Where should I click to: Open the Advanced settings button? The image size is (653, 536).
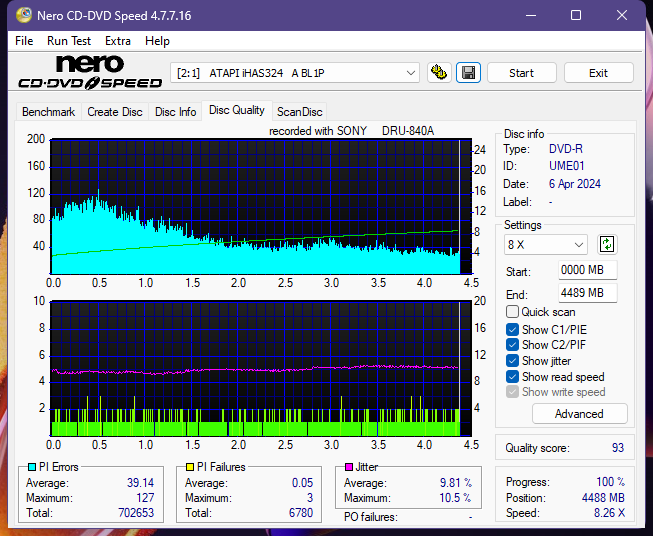(x=579, y=414)
